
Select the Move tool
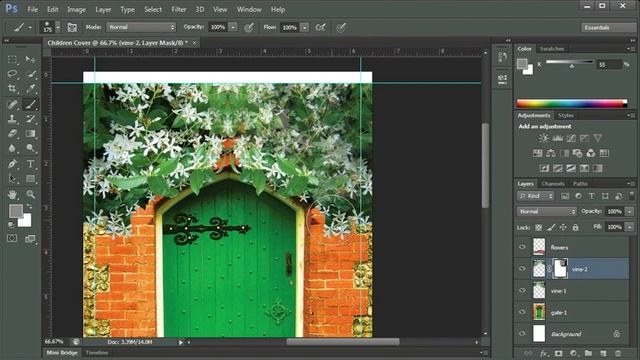click(x=30, y=60)
